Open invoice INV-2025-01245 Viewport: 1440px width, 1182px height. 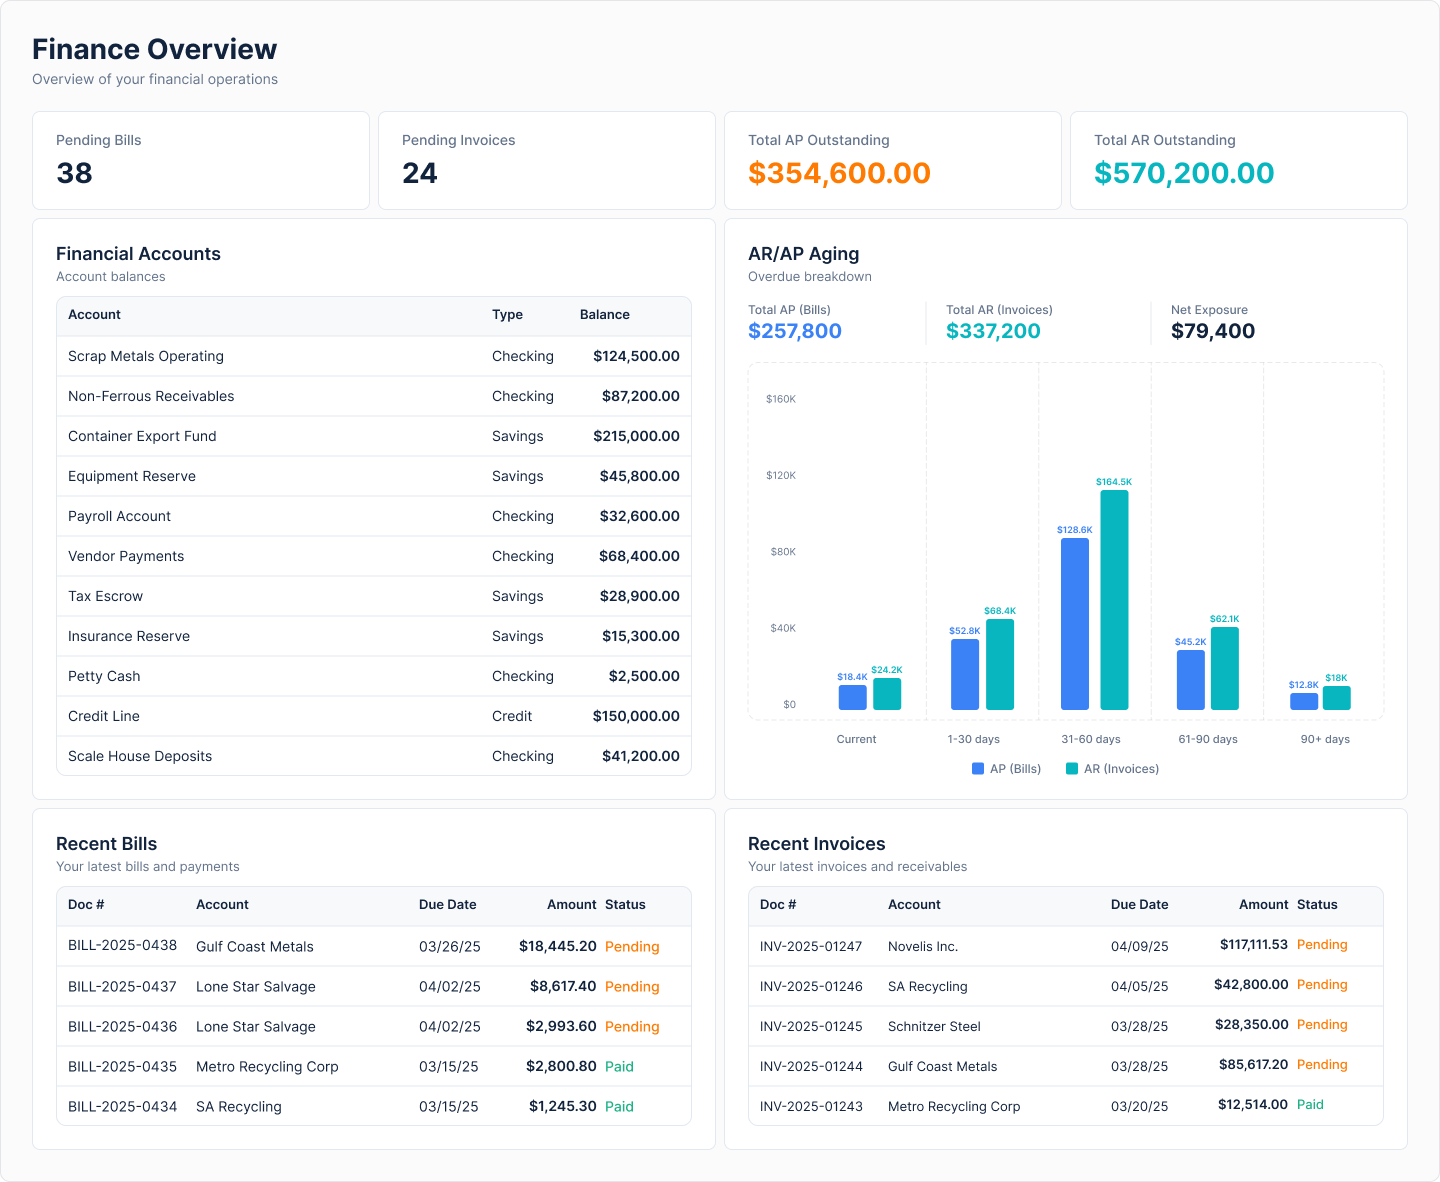point(1066,1026)
